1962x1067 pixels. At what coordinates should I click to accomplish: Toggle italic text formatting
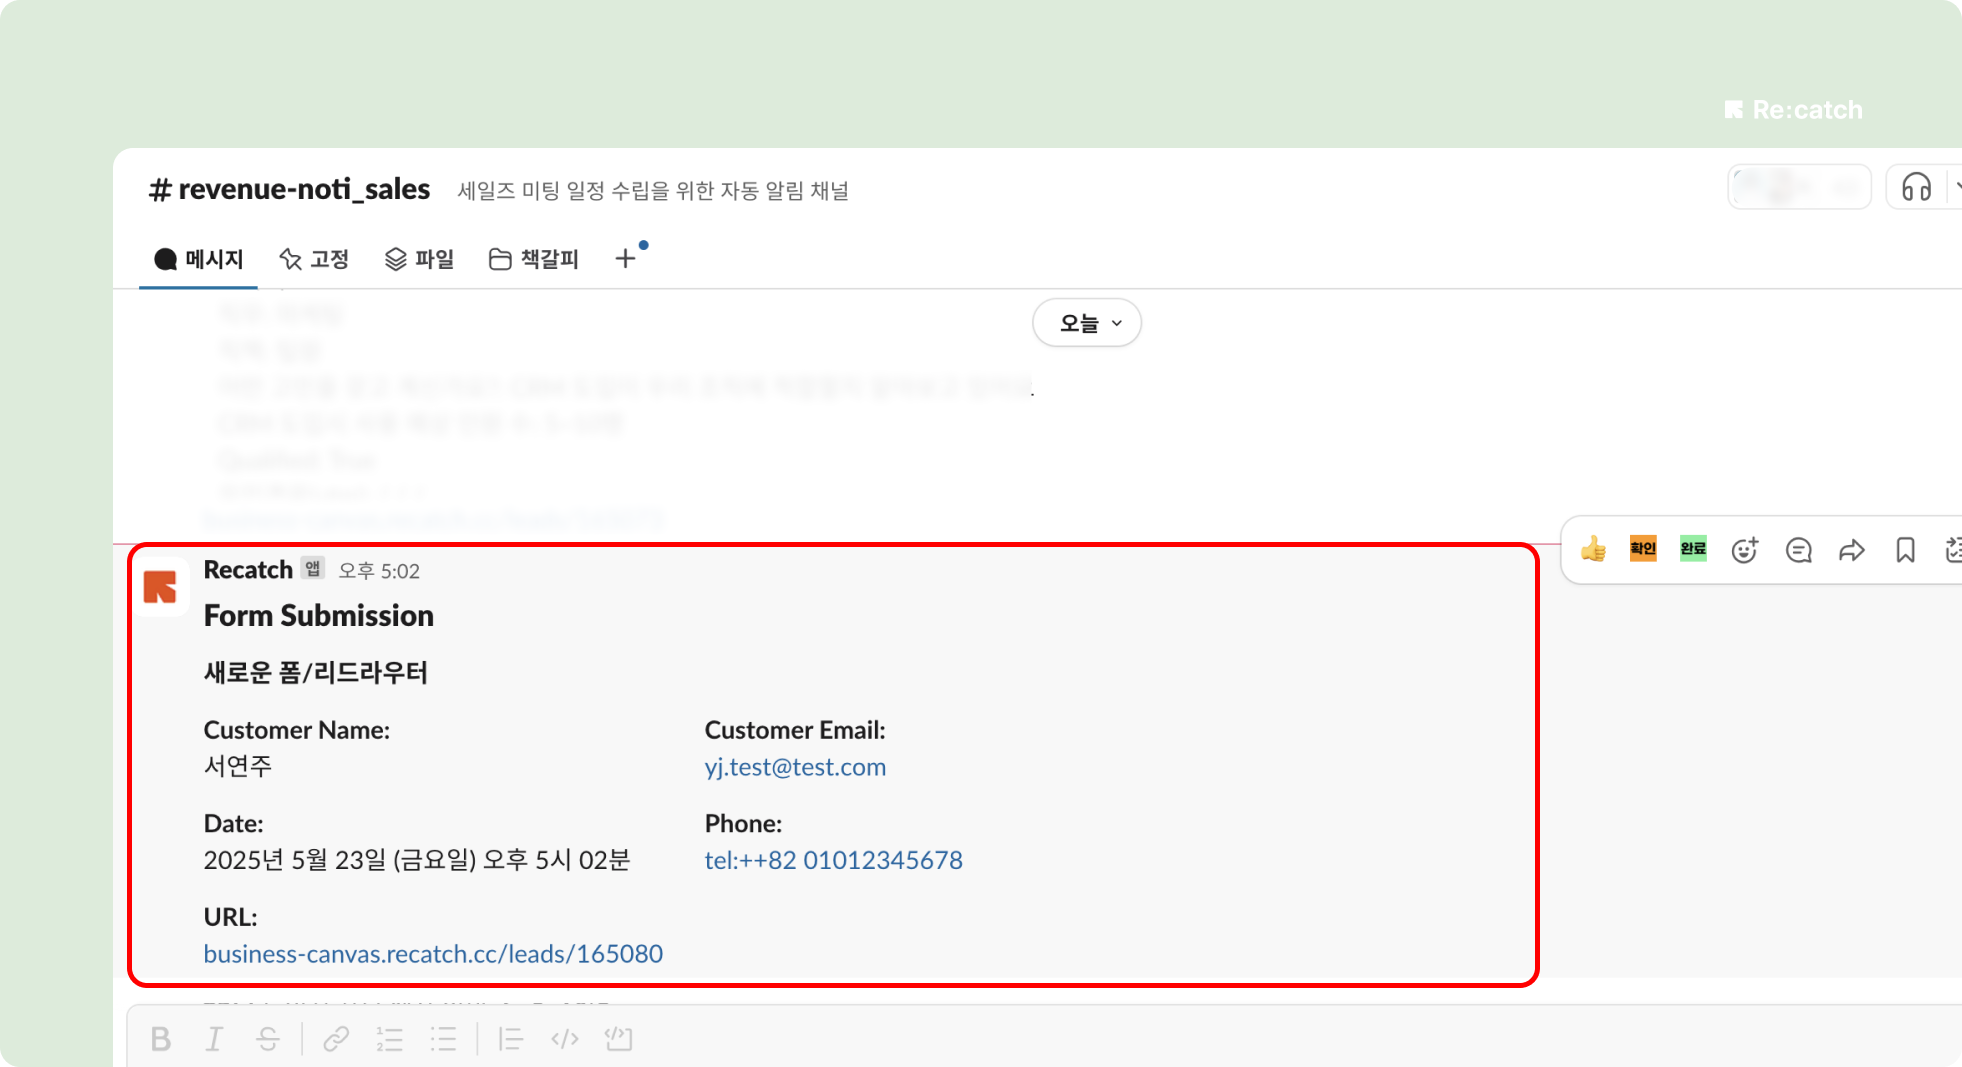pos(214,1040)
